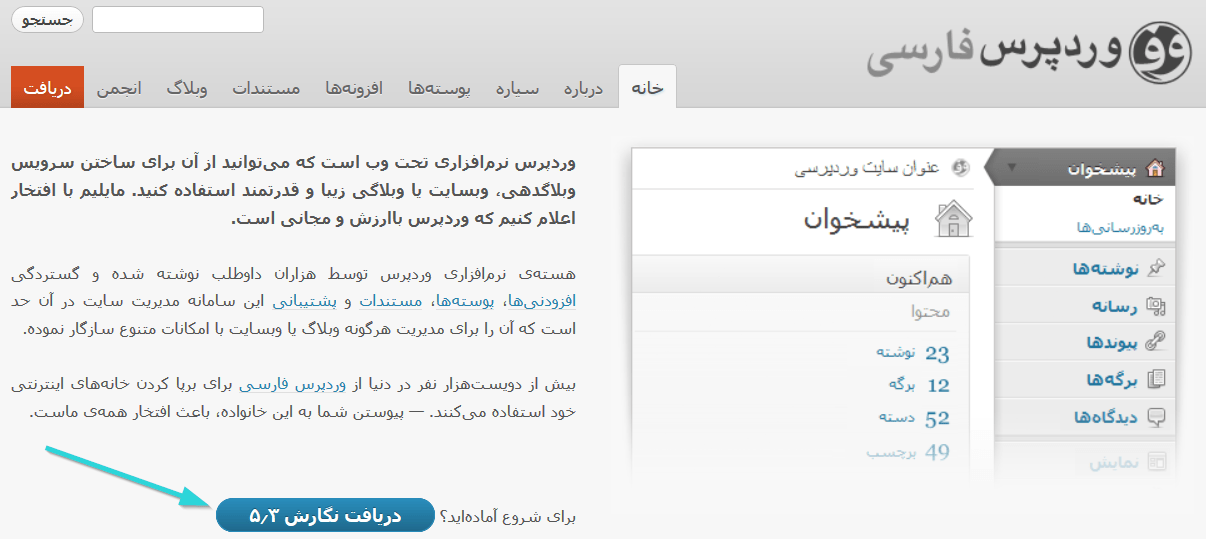Click the comment bubble icon beside دیدگاه‌ها
This screenshot has height=539, width=1206.
point(1156,417)
